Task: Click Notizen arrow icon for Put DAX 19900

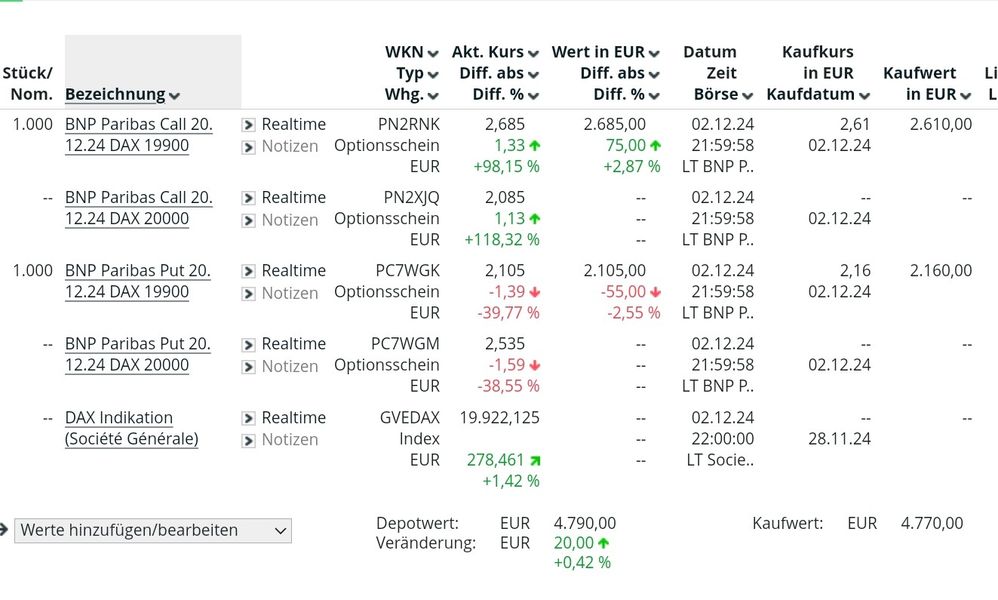Action: coord(249,293)
